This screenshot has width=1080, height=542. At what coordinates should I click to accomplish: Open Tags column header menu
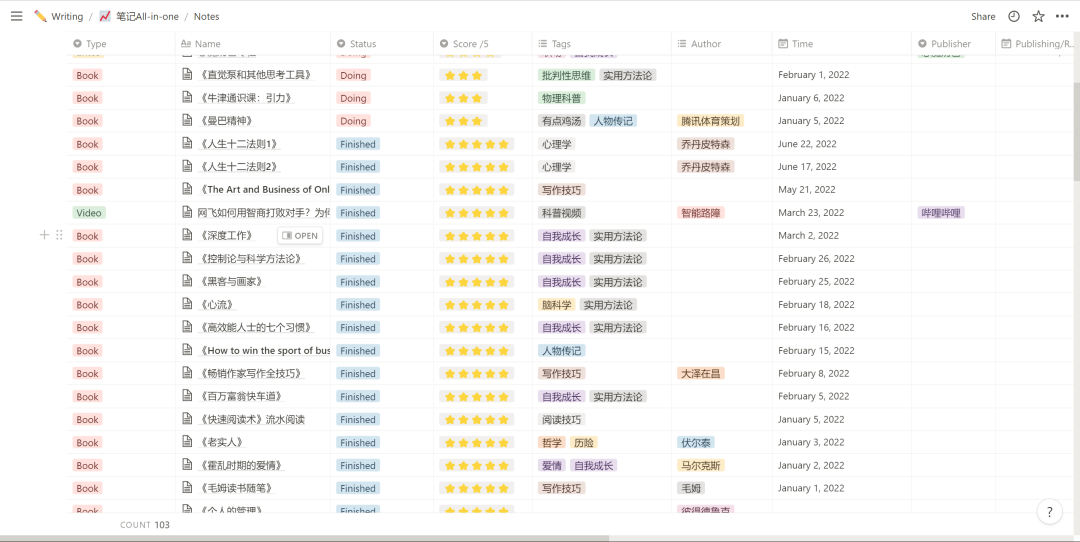click(x=602, y=43)
